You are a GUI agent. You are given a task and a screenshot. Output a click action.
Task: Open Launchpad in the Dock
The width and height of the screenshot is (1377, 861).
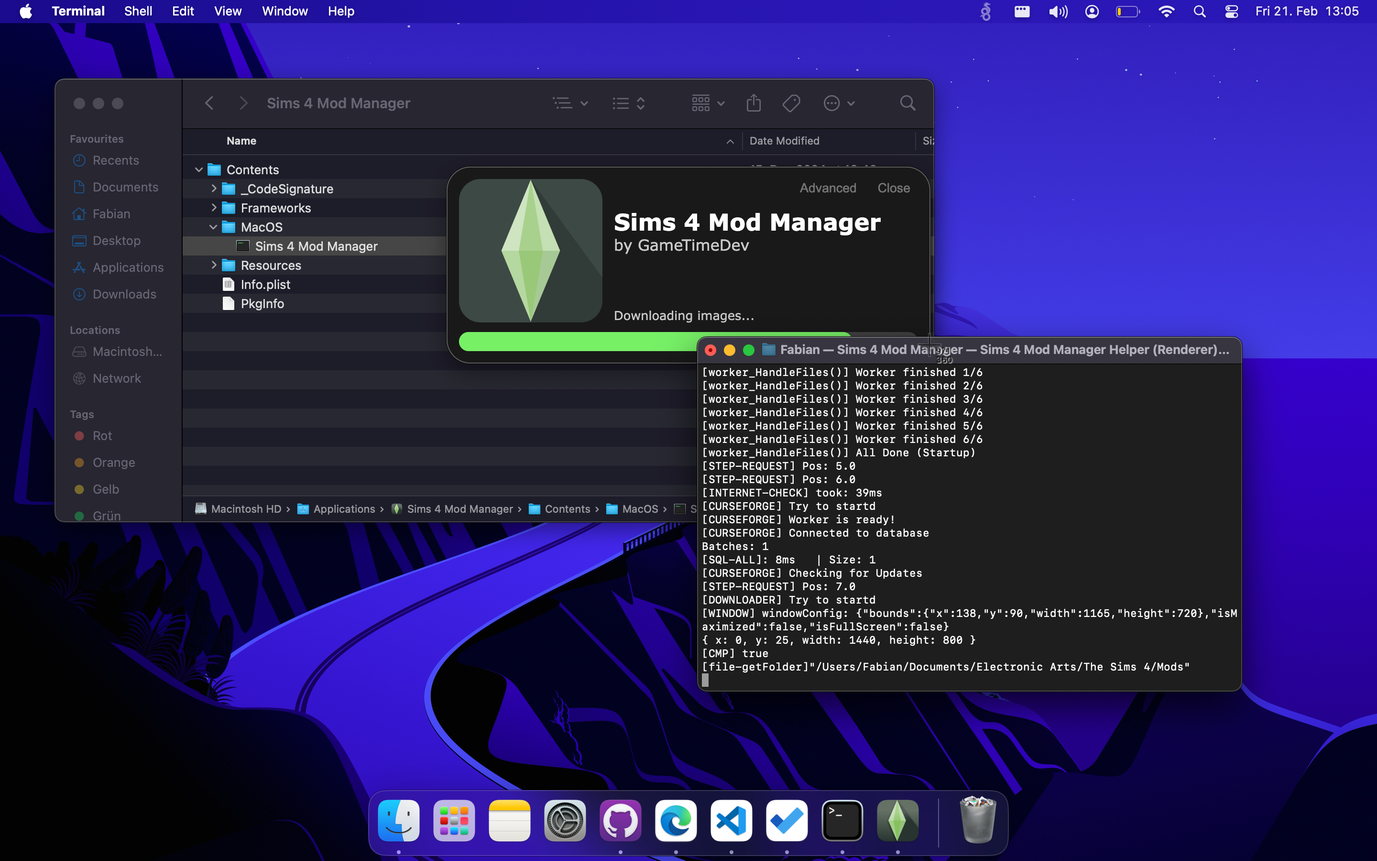(454, 821)
